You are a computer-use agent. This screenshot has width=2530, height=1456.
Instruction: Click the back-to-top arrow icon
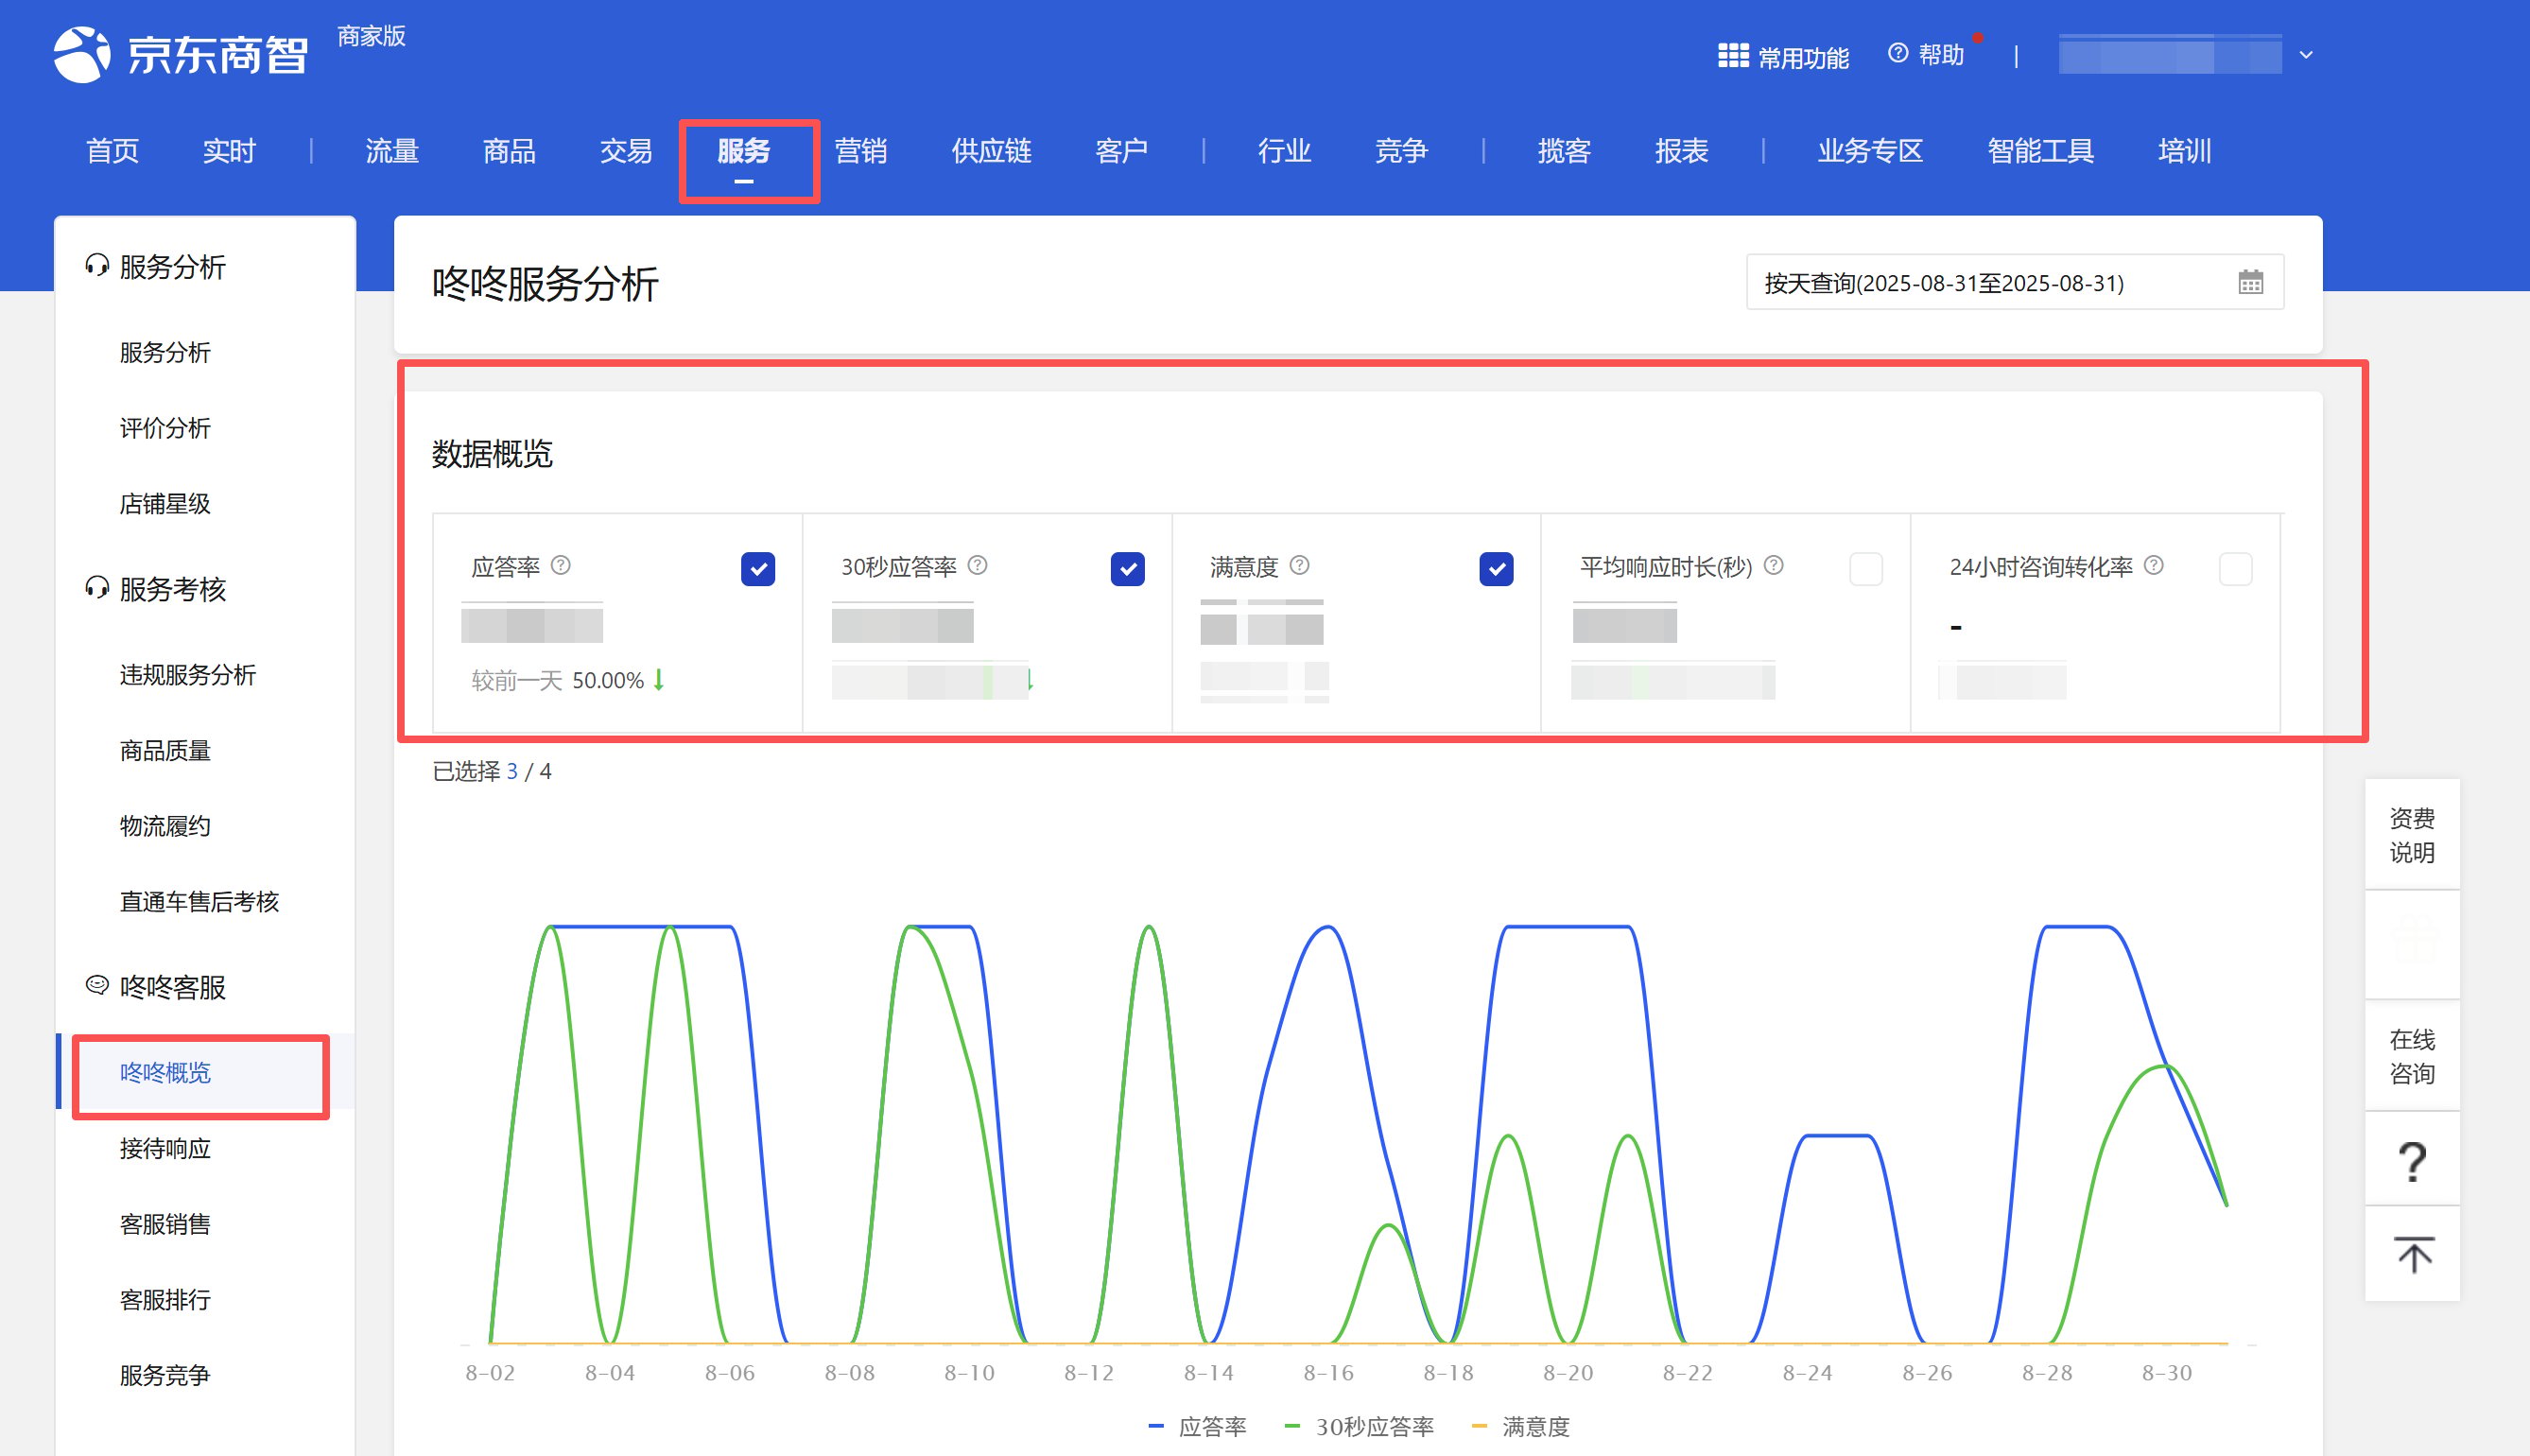[x=2412, y=1254]
